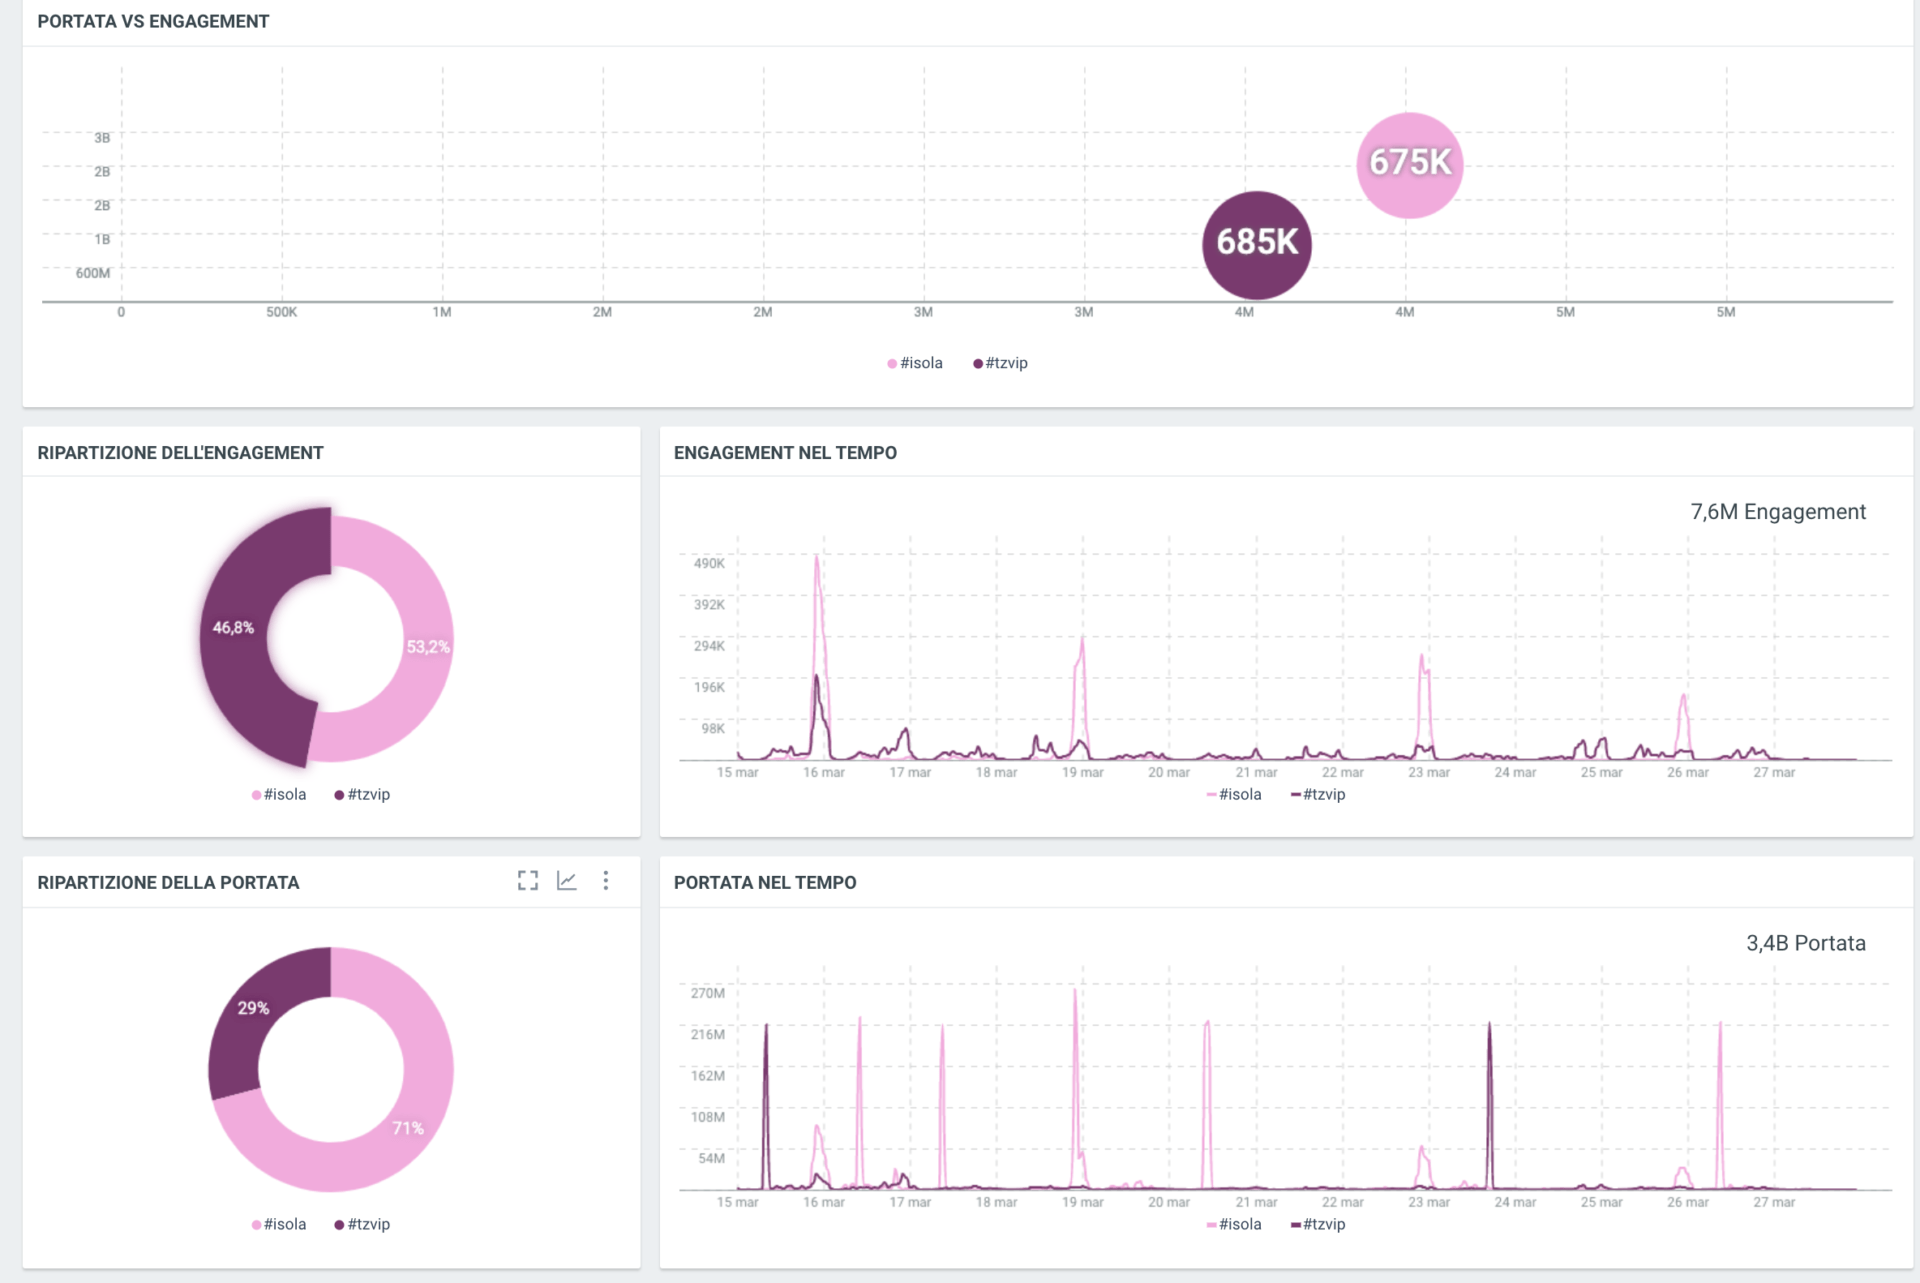Expand Ripartizione della Portata widget to fullscreen

[x=528, y=880]
